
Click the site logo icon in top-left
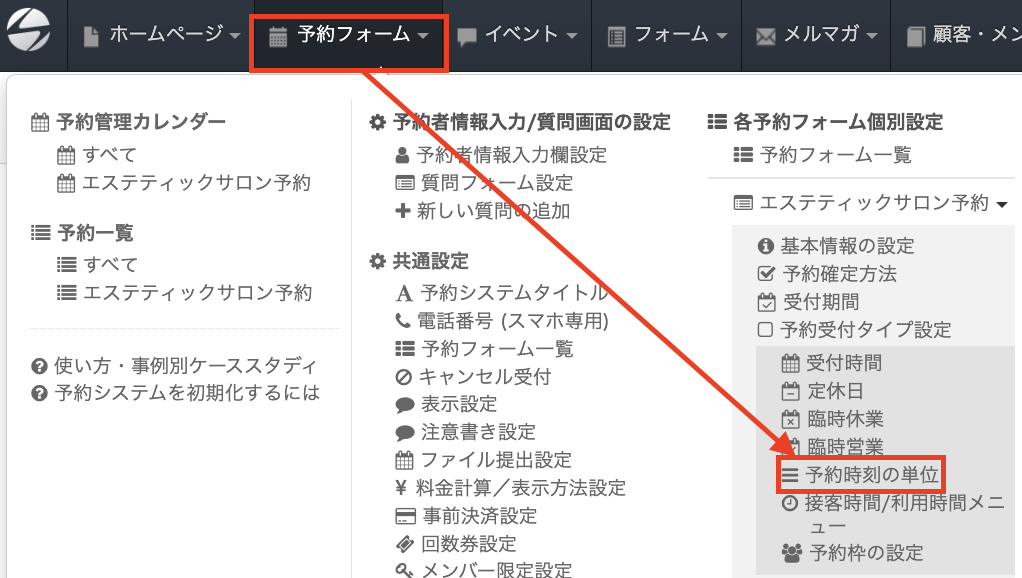pyautogui.click(x=28, y=34)
